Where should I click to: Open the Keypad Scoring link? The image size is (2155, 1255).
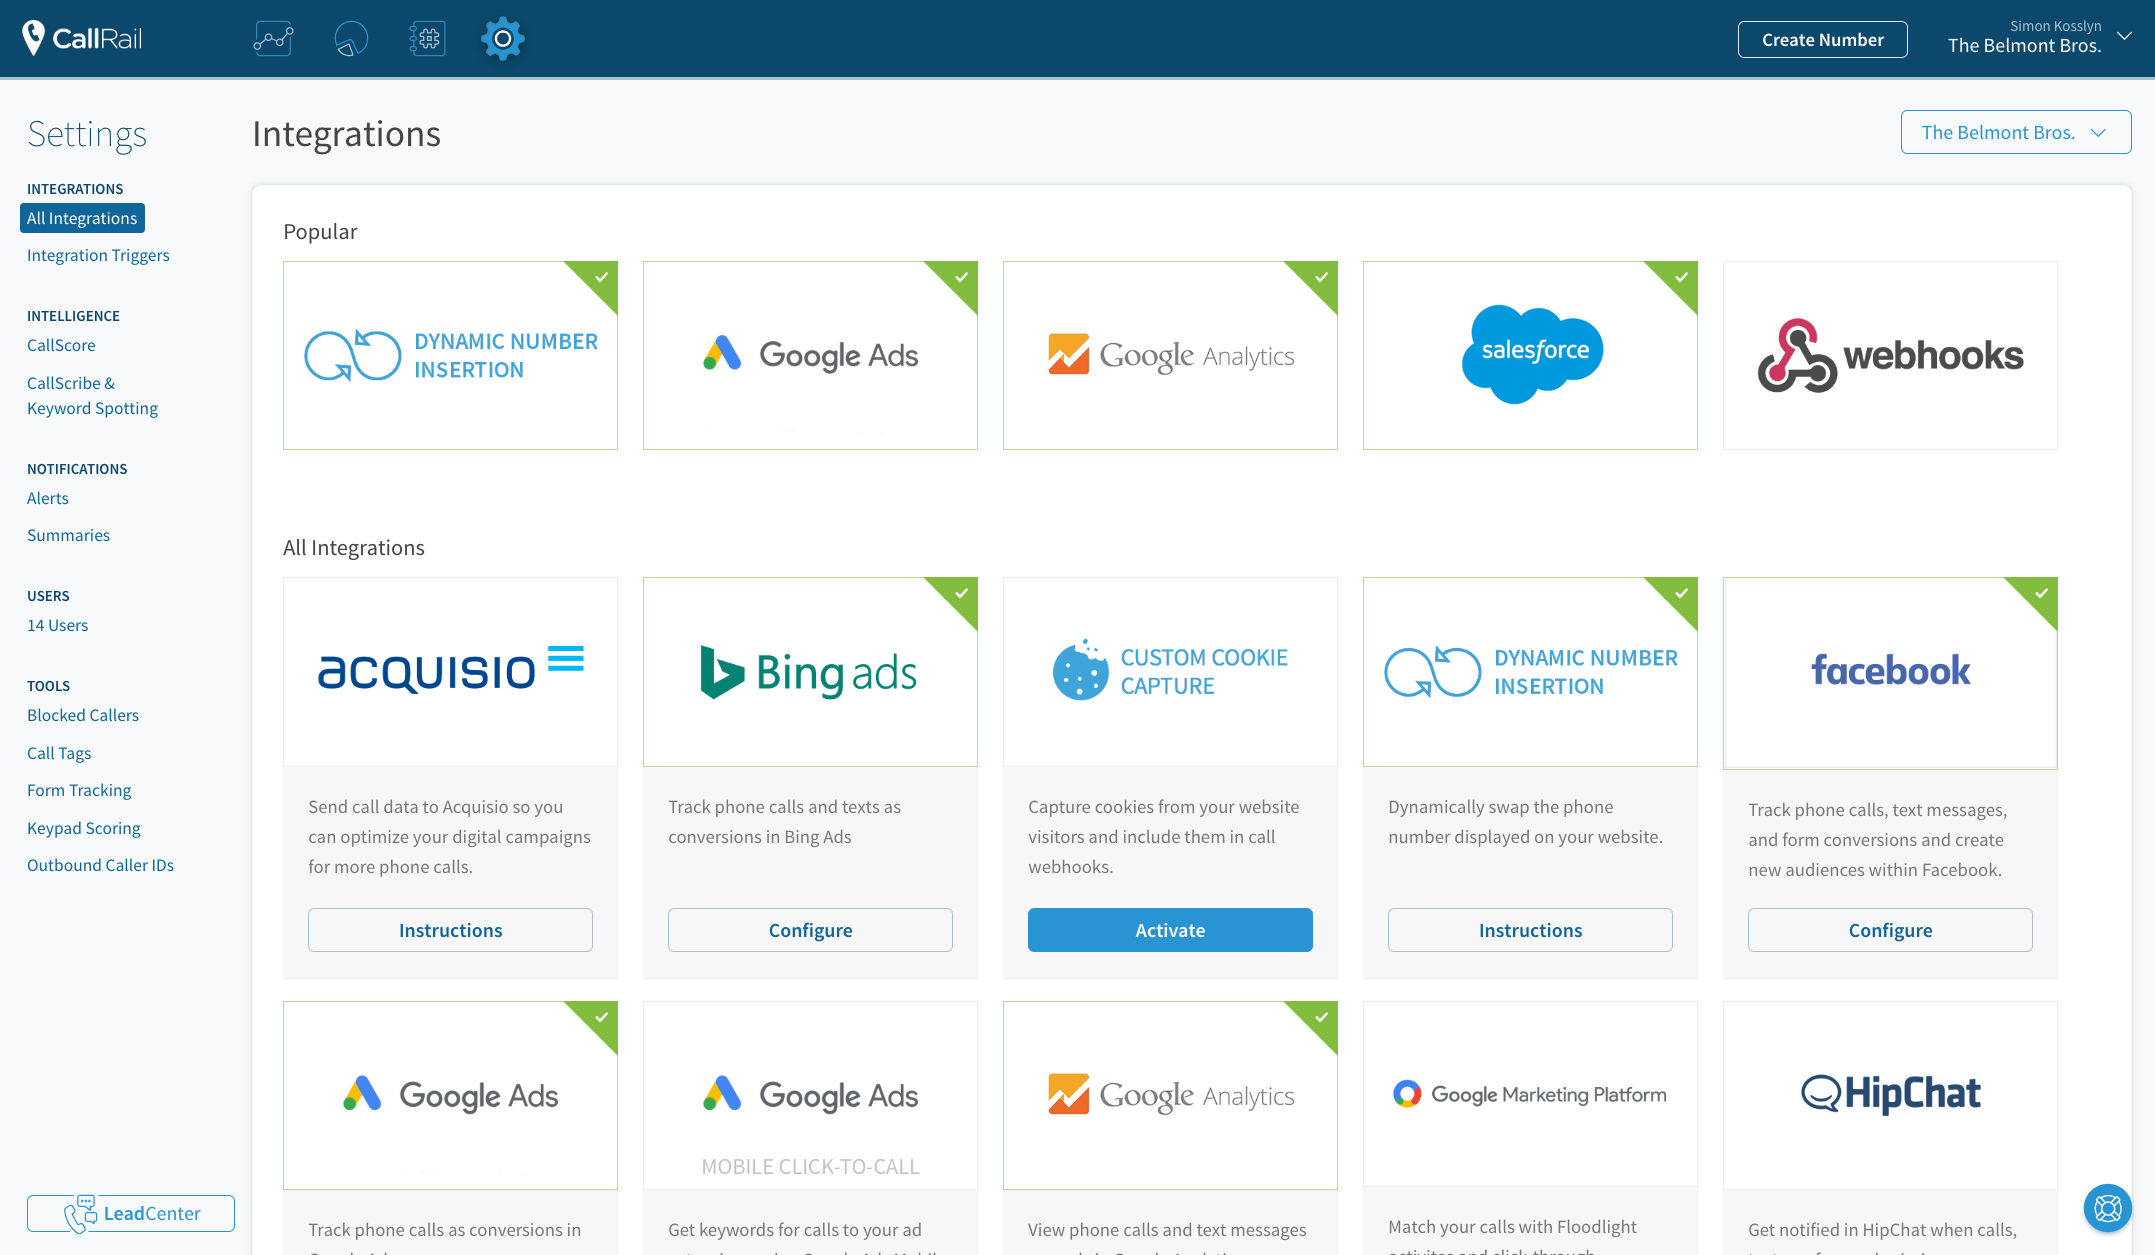pyautogui.click(x=84, y=828)
